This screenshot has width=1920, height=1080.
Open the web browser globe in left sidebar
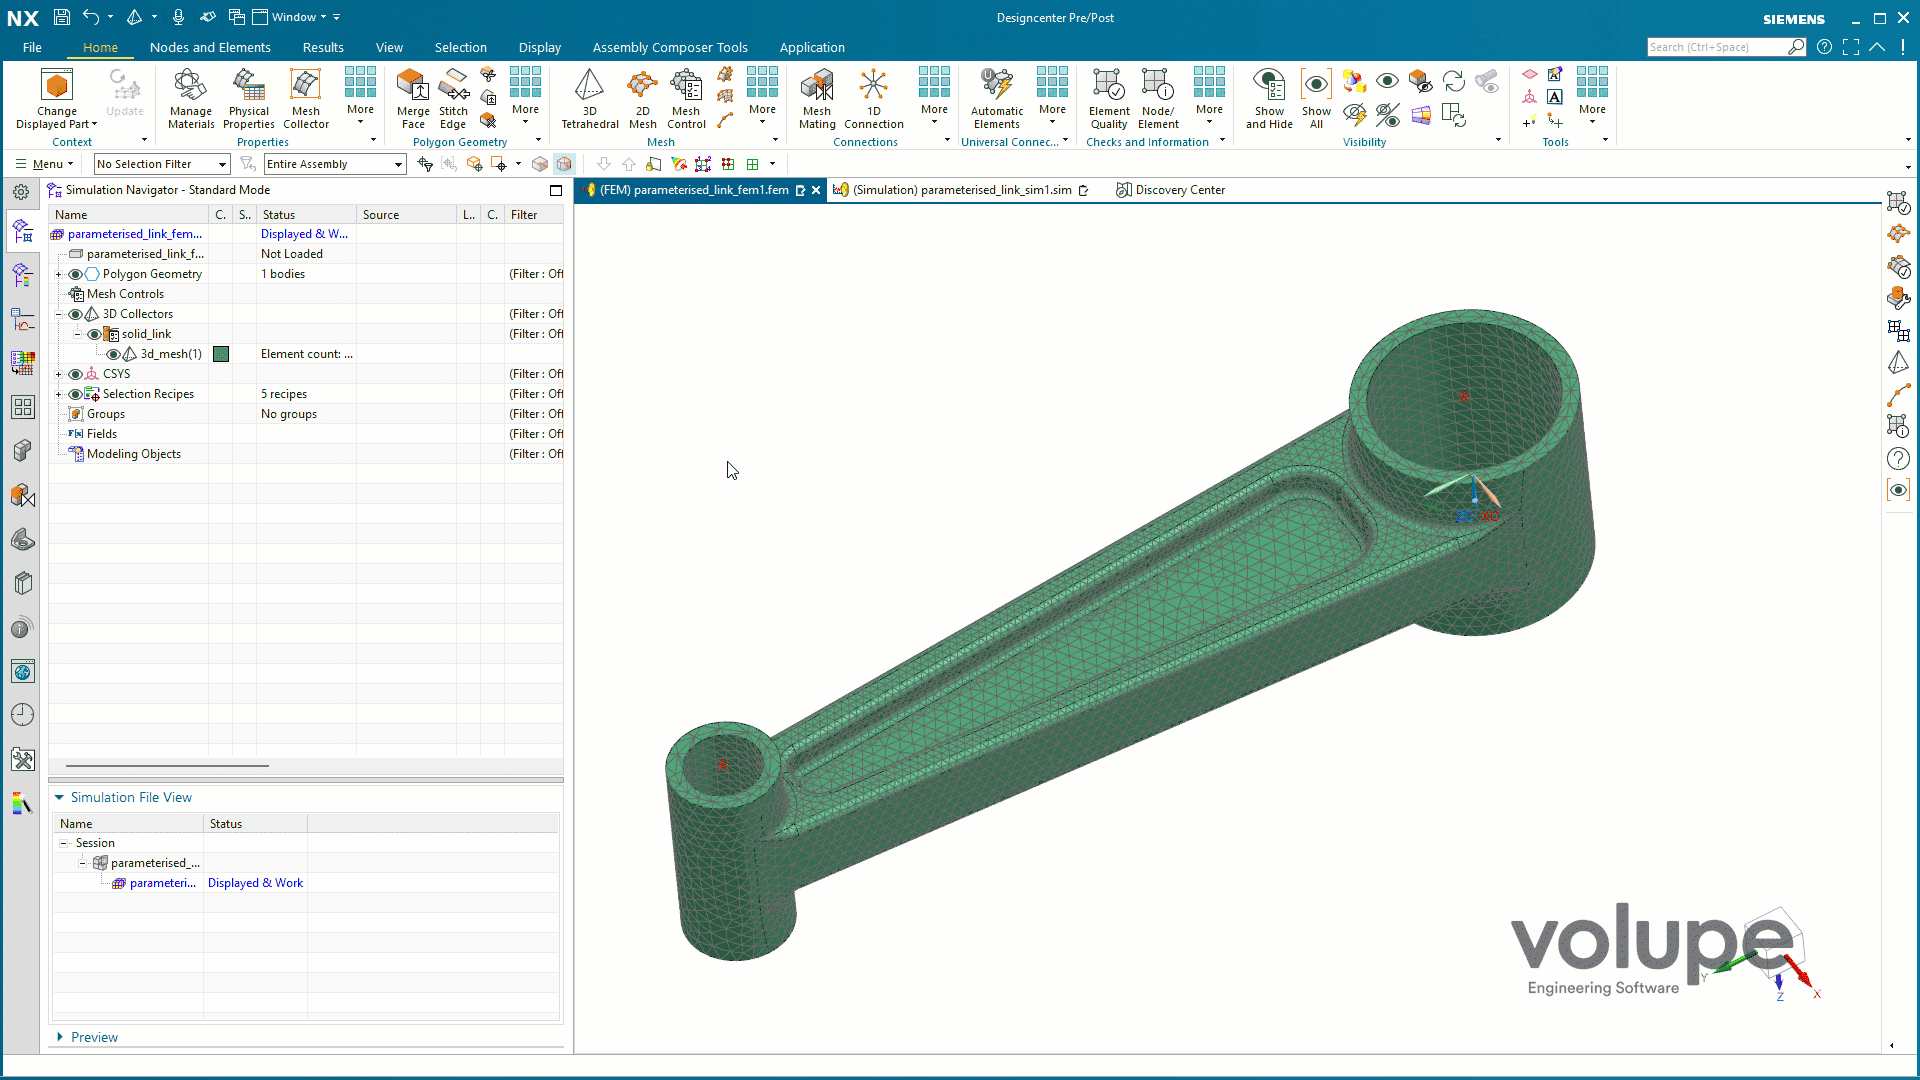22,672
